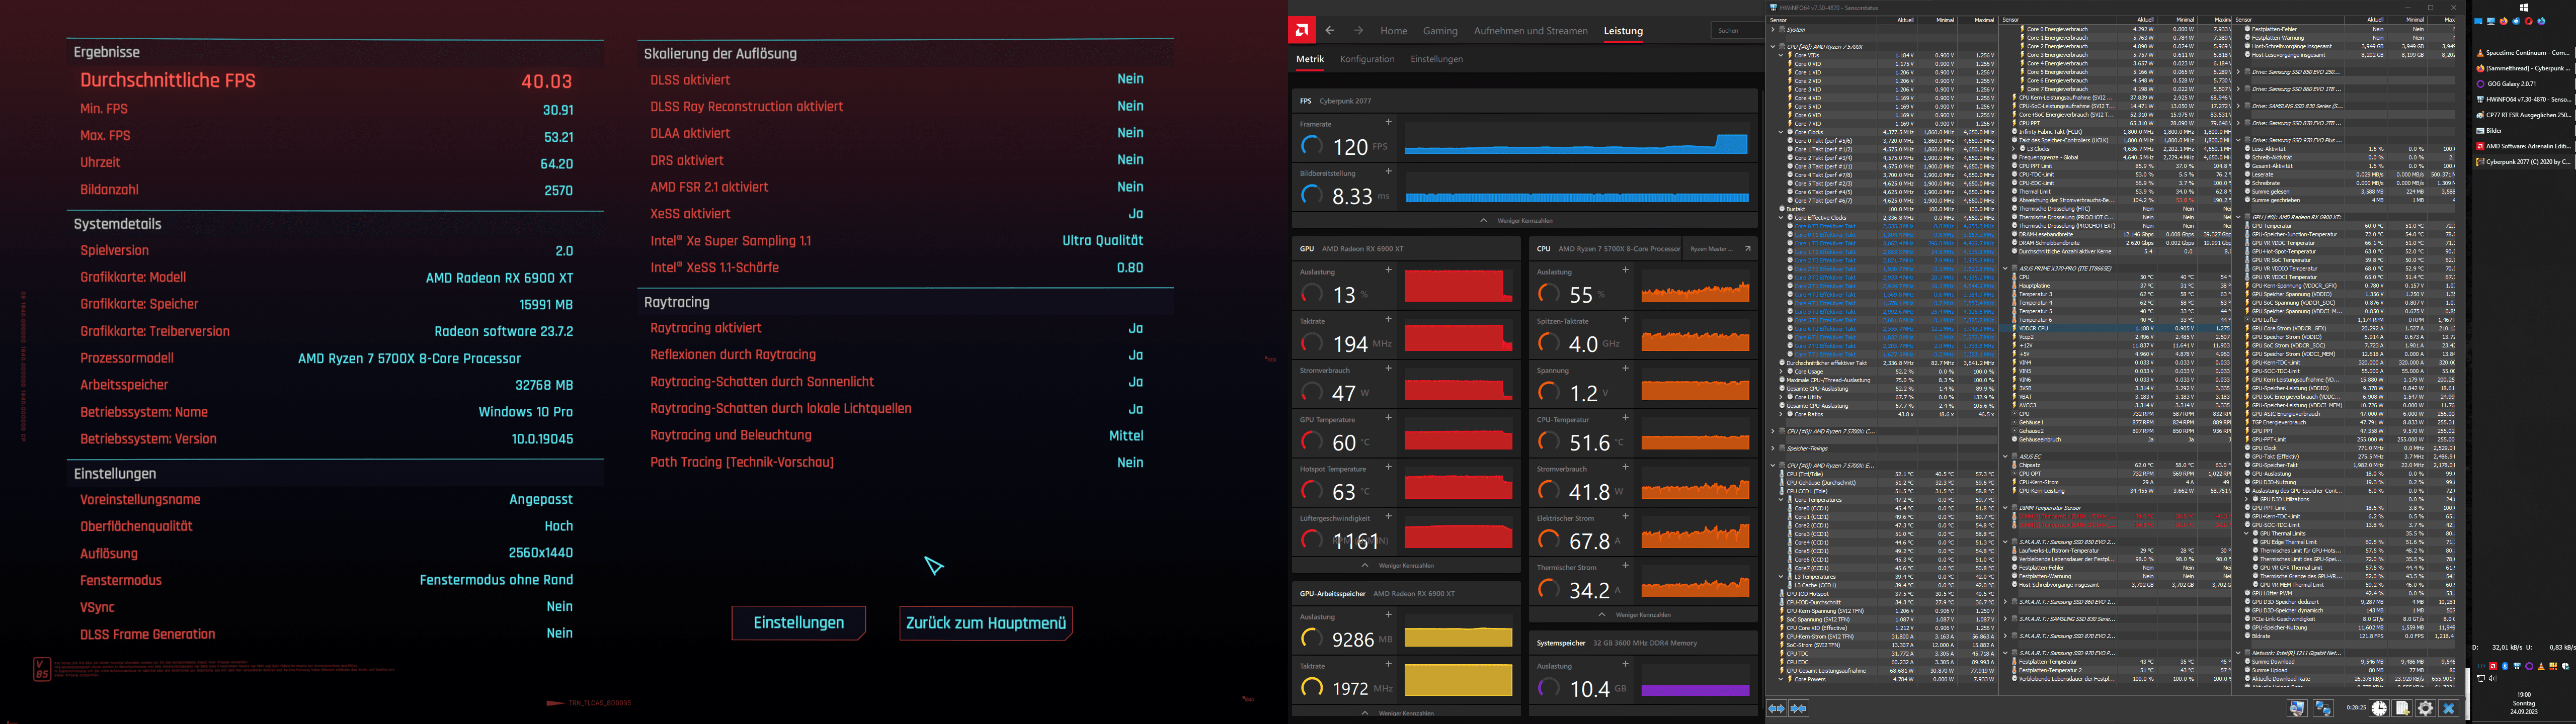This screenshot has height=724, width=2576.
Task: Expand Drive: Samsung SSD 850 EVO node
Action: coord(2238,72)
